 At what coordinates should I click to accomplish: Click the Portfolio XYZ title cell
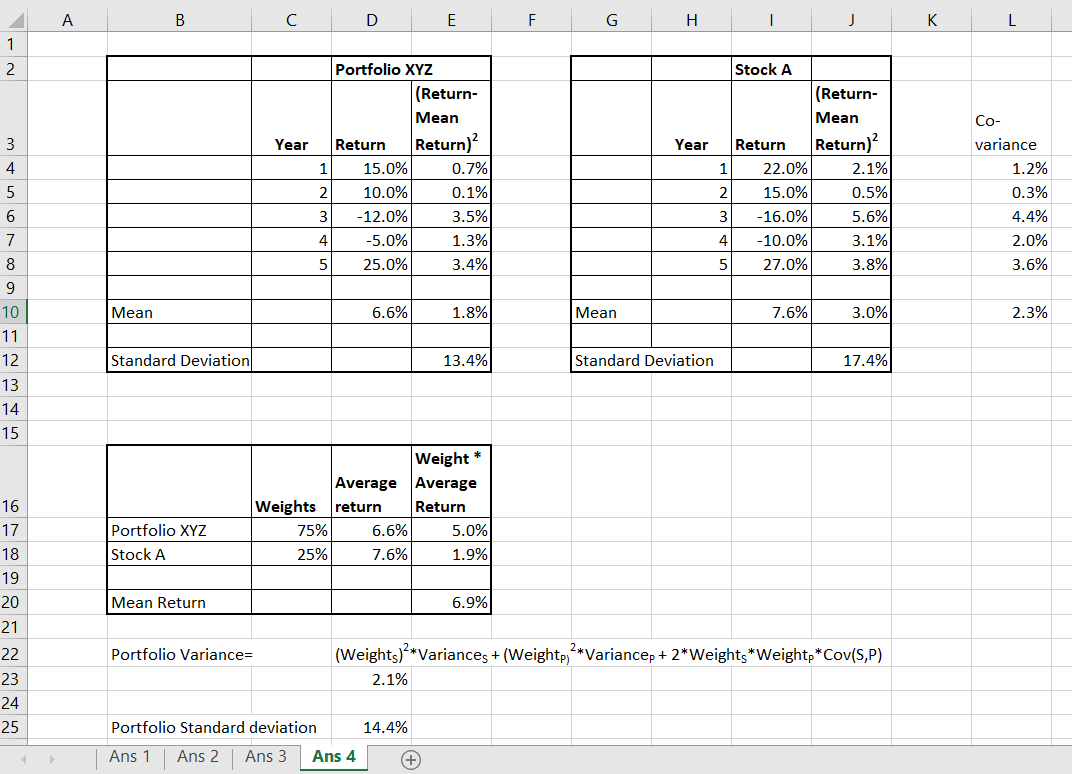410,69
